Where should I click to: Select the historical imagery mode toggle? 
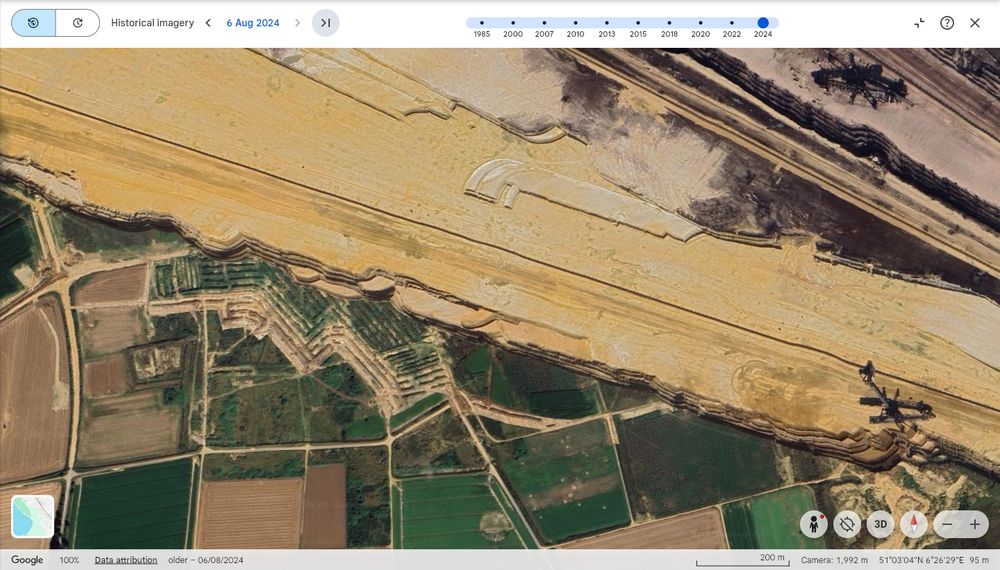coord(33,23)
